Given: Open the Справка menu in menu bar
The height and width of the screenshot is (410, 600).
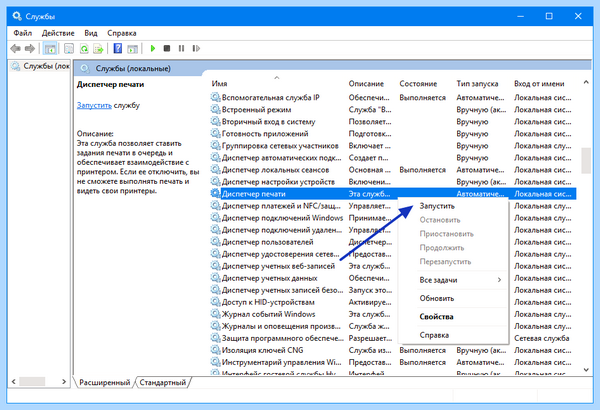Looking at the screenshot, I should click(122, 33).
